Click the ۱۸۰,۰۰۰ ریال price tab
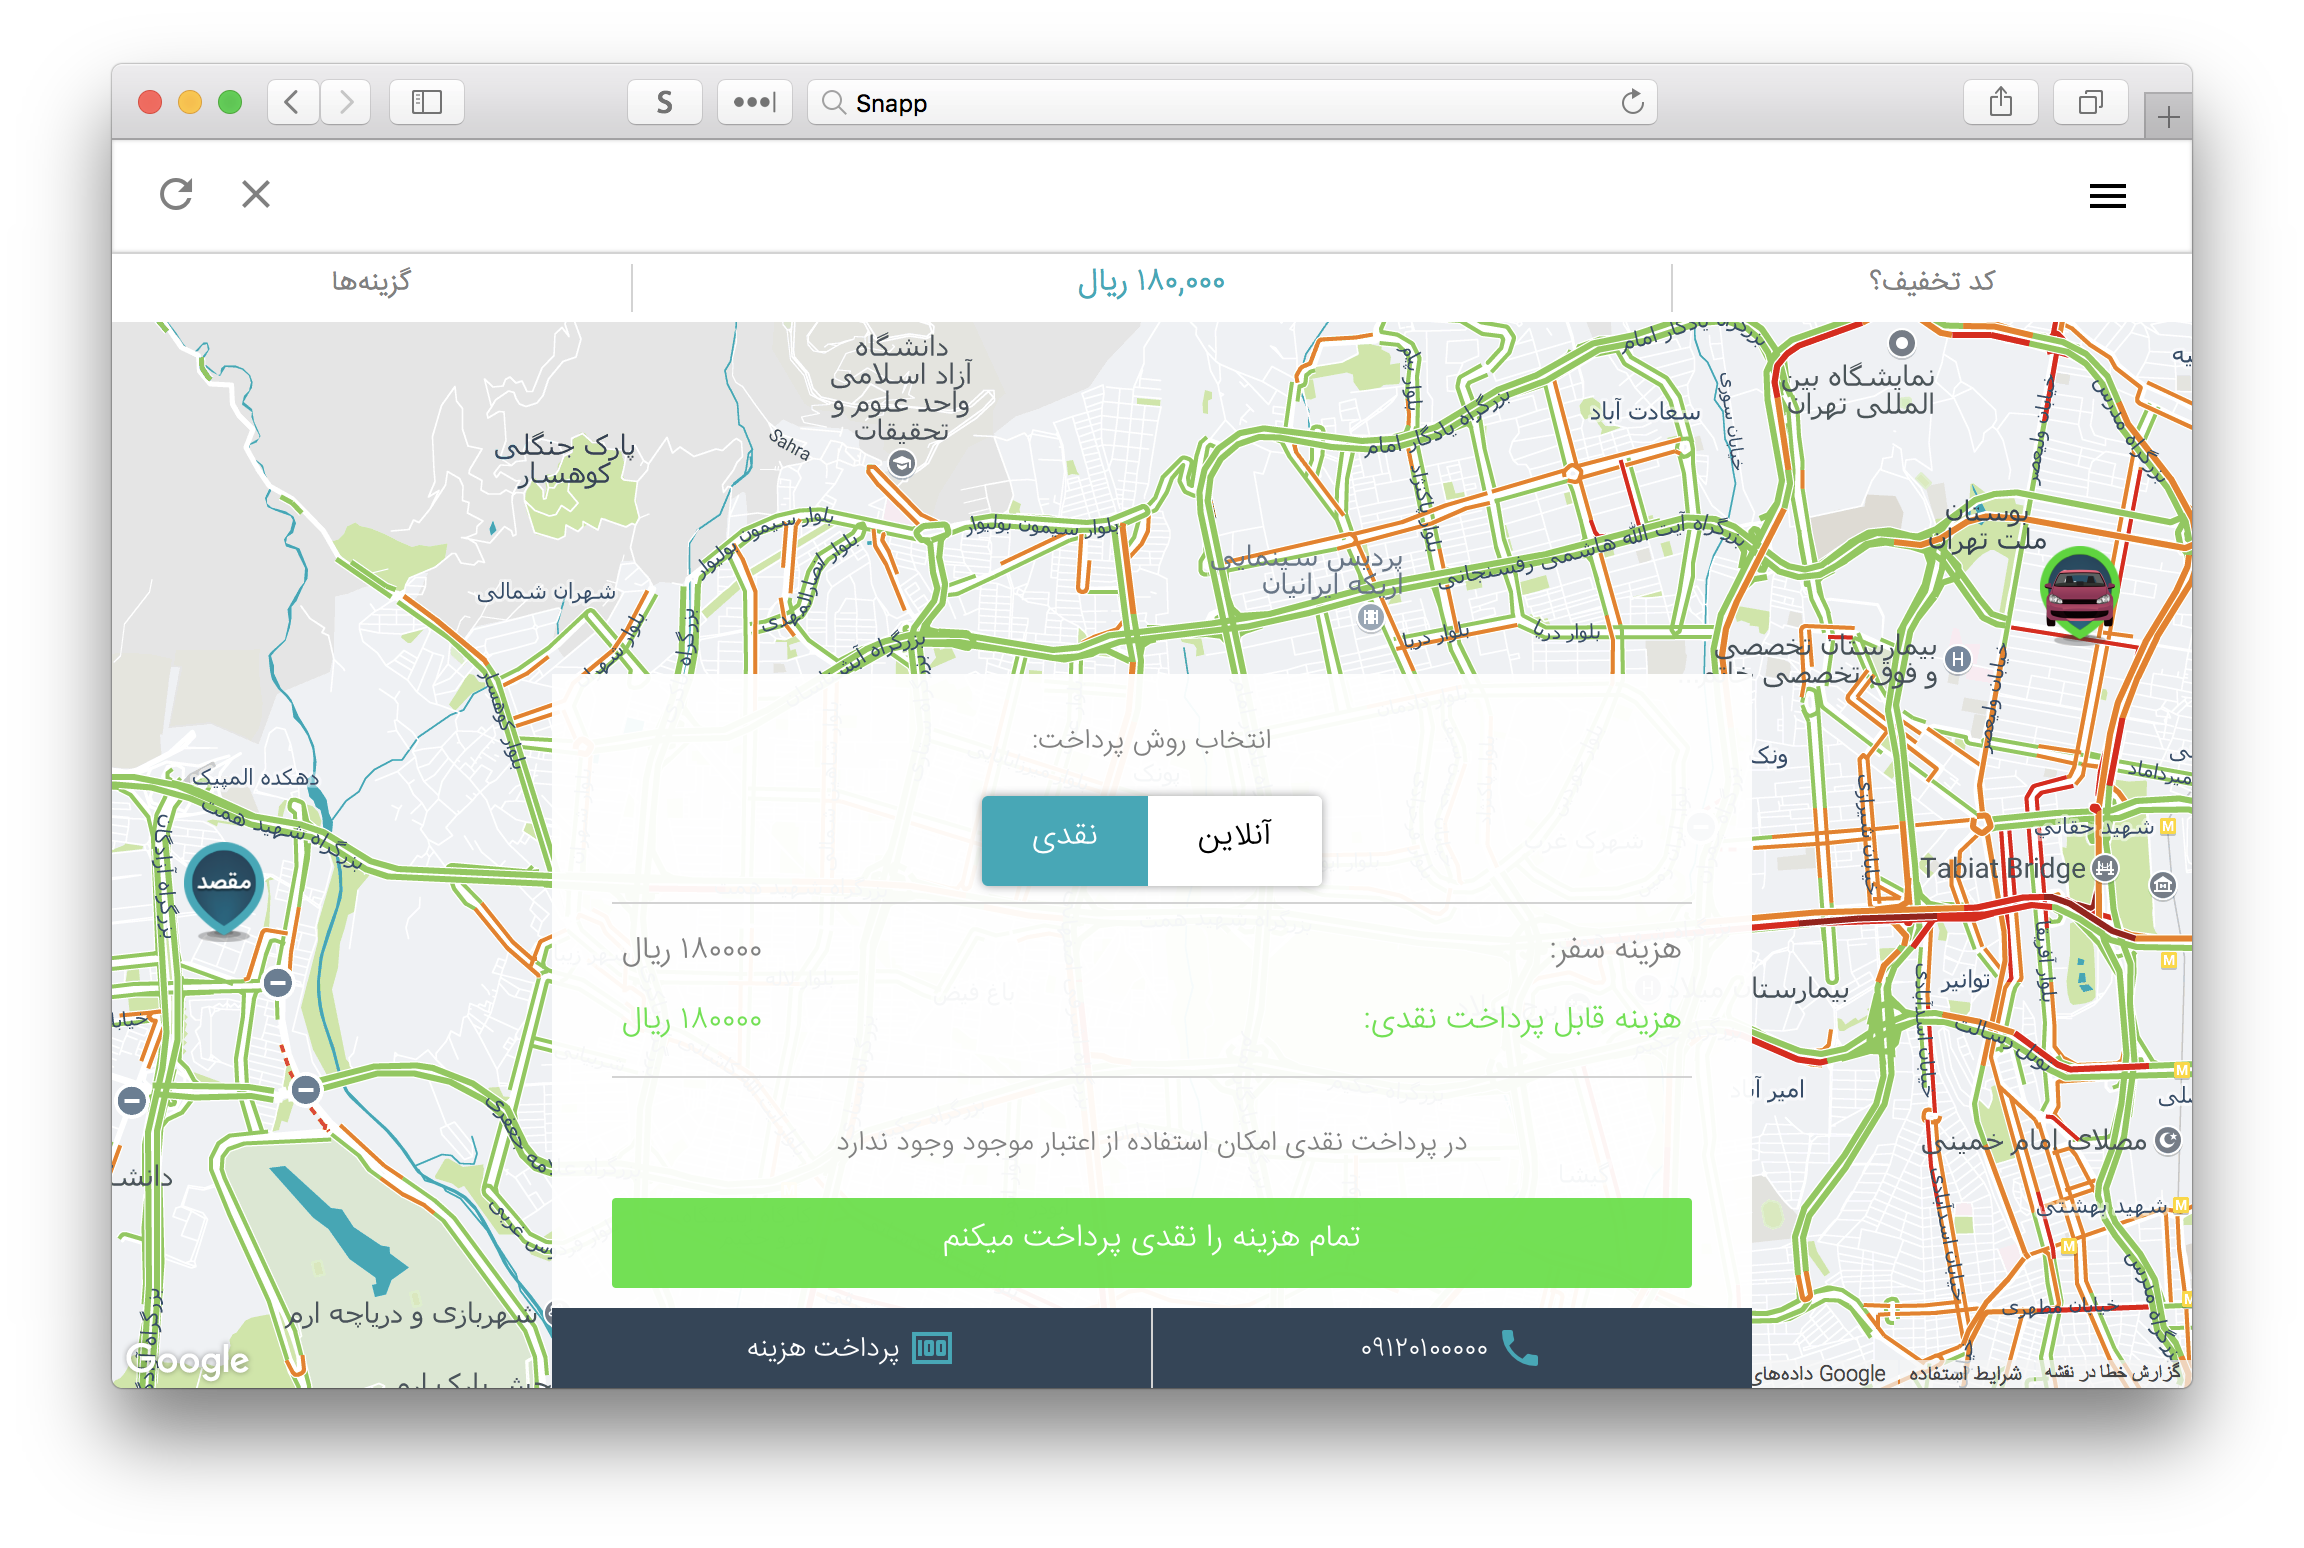Image resolution: width=2304 pixels, height=1548 pixels. pyautogui.click(x=1151, y=283)
